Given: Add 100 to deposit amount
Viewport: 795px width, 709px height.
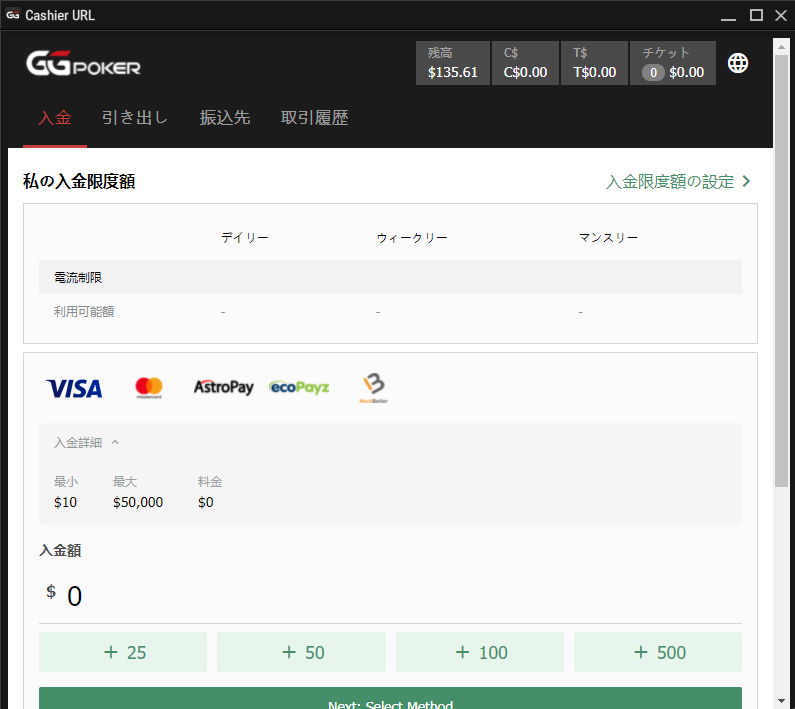Looking at the screenshot, I should pos(480,652).
